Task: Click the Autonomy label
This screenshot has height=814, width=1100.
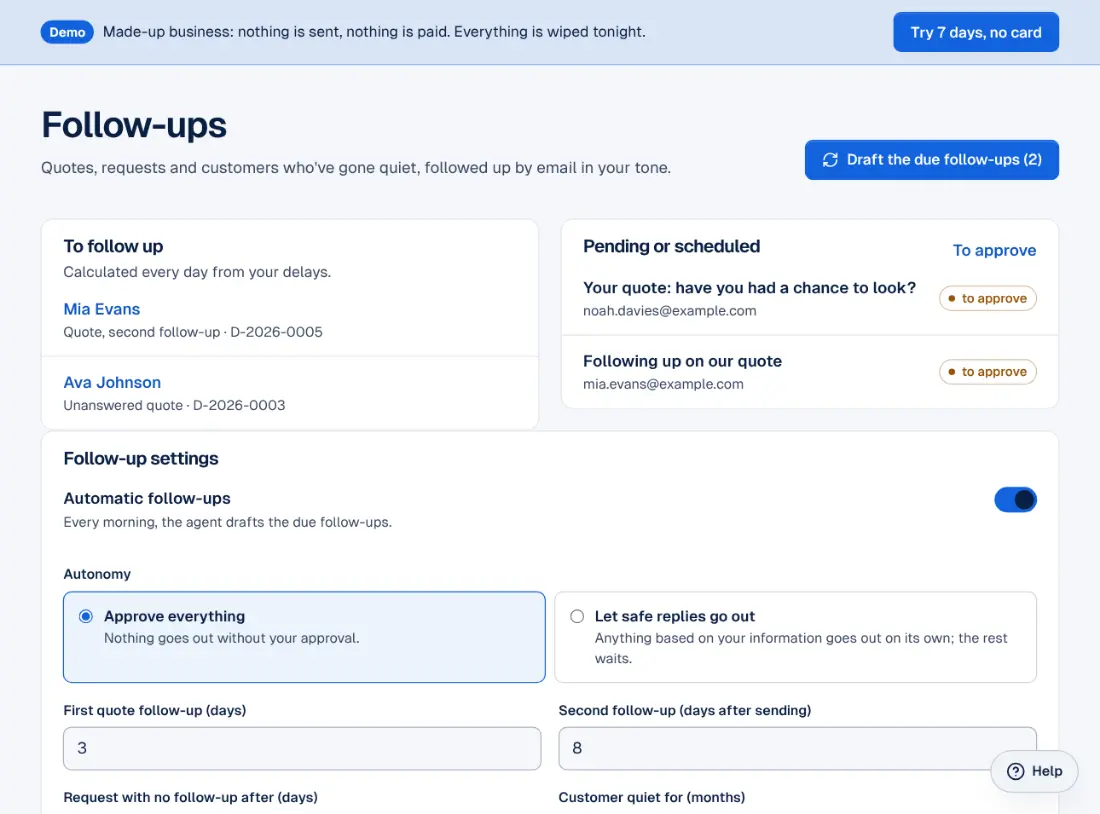Action: [x=97, y=574]
